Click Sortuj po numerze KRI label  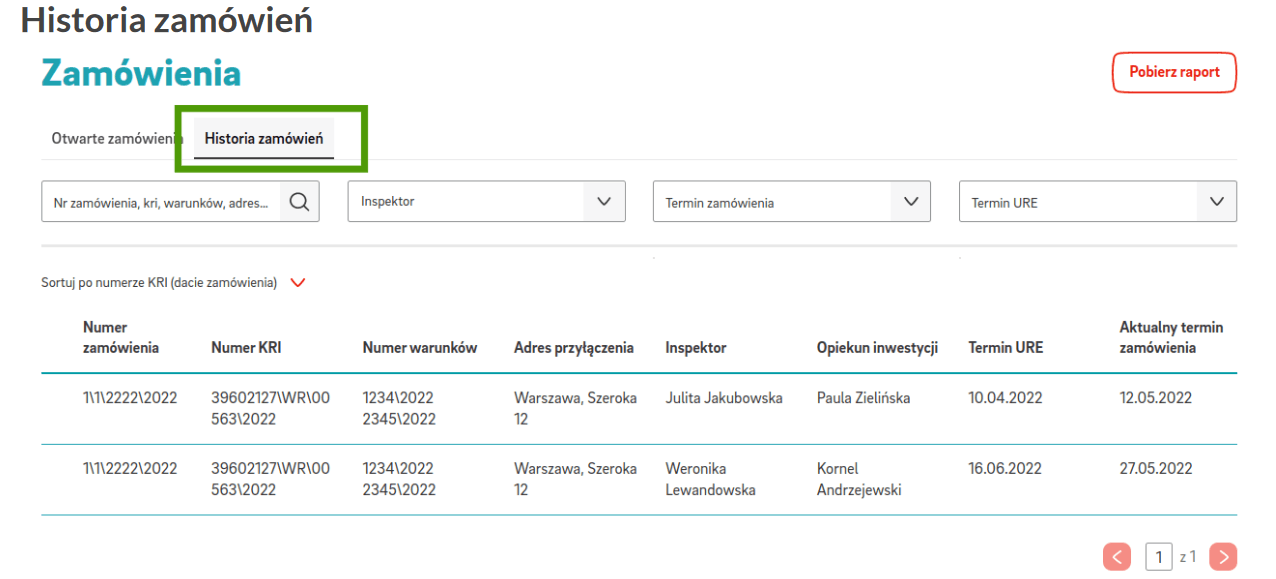click(x=159, y=283)
